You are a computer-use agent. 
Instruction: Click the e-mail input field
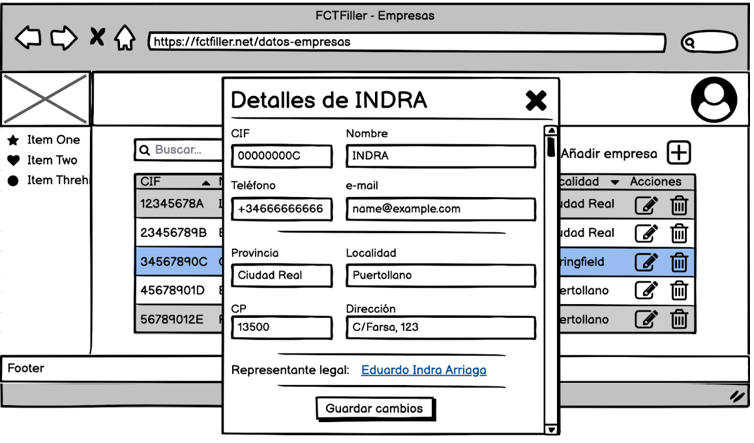tap(440, 209)
